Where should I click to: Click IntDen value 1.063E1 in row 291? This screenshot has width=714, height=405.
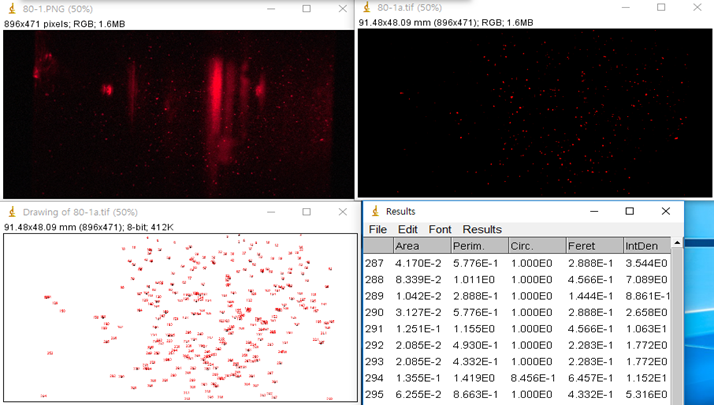click(x=647, y=328)
